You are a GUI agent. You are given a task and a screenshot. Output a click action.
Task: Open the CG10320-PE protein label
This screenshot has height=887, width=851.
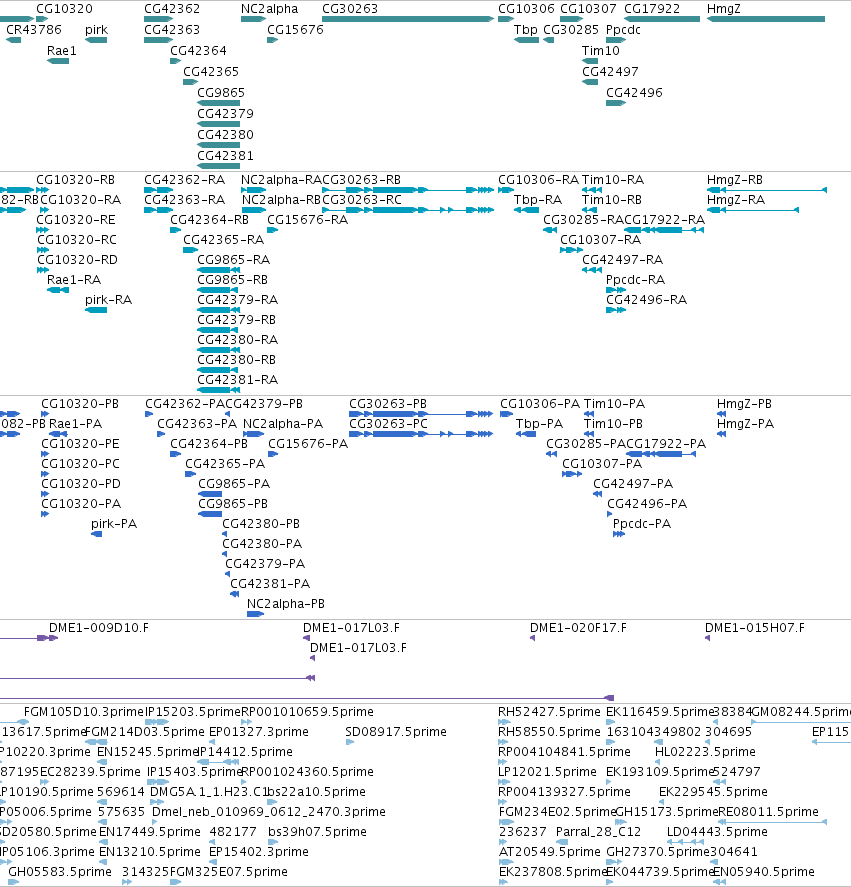[80, 444]
